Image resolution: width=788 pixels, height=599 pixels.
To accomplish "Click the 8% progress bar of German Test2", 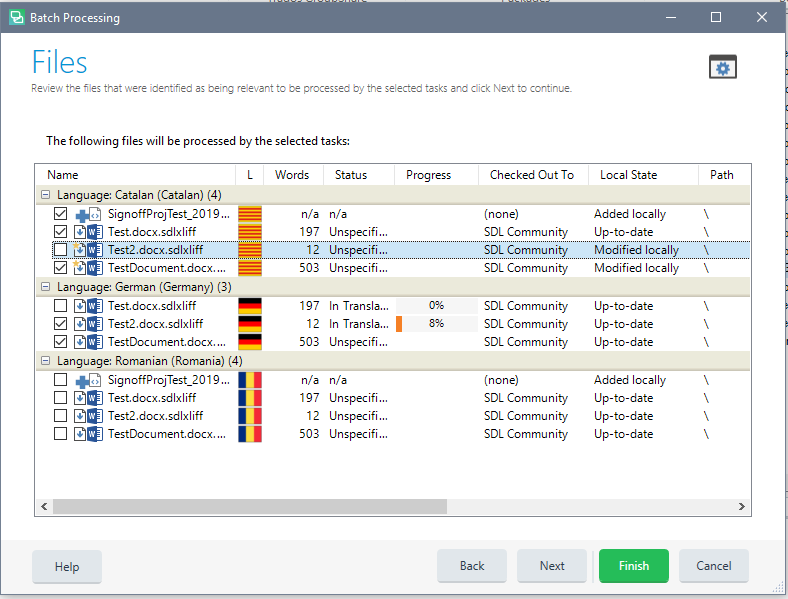I will pyautogui.click(x=436, y=324).
